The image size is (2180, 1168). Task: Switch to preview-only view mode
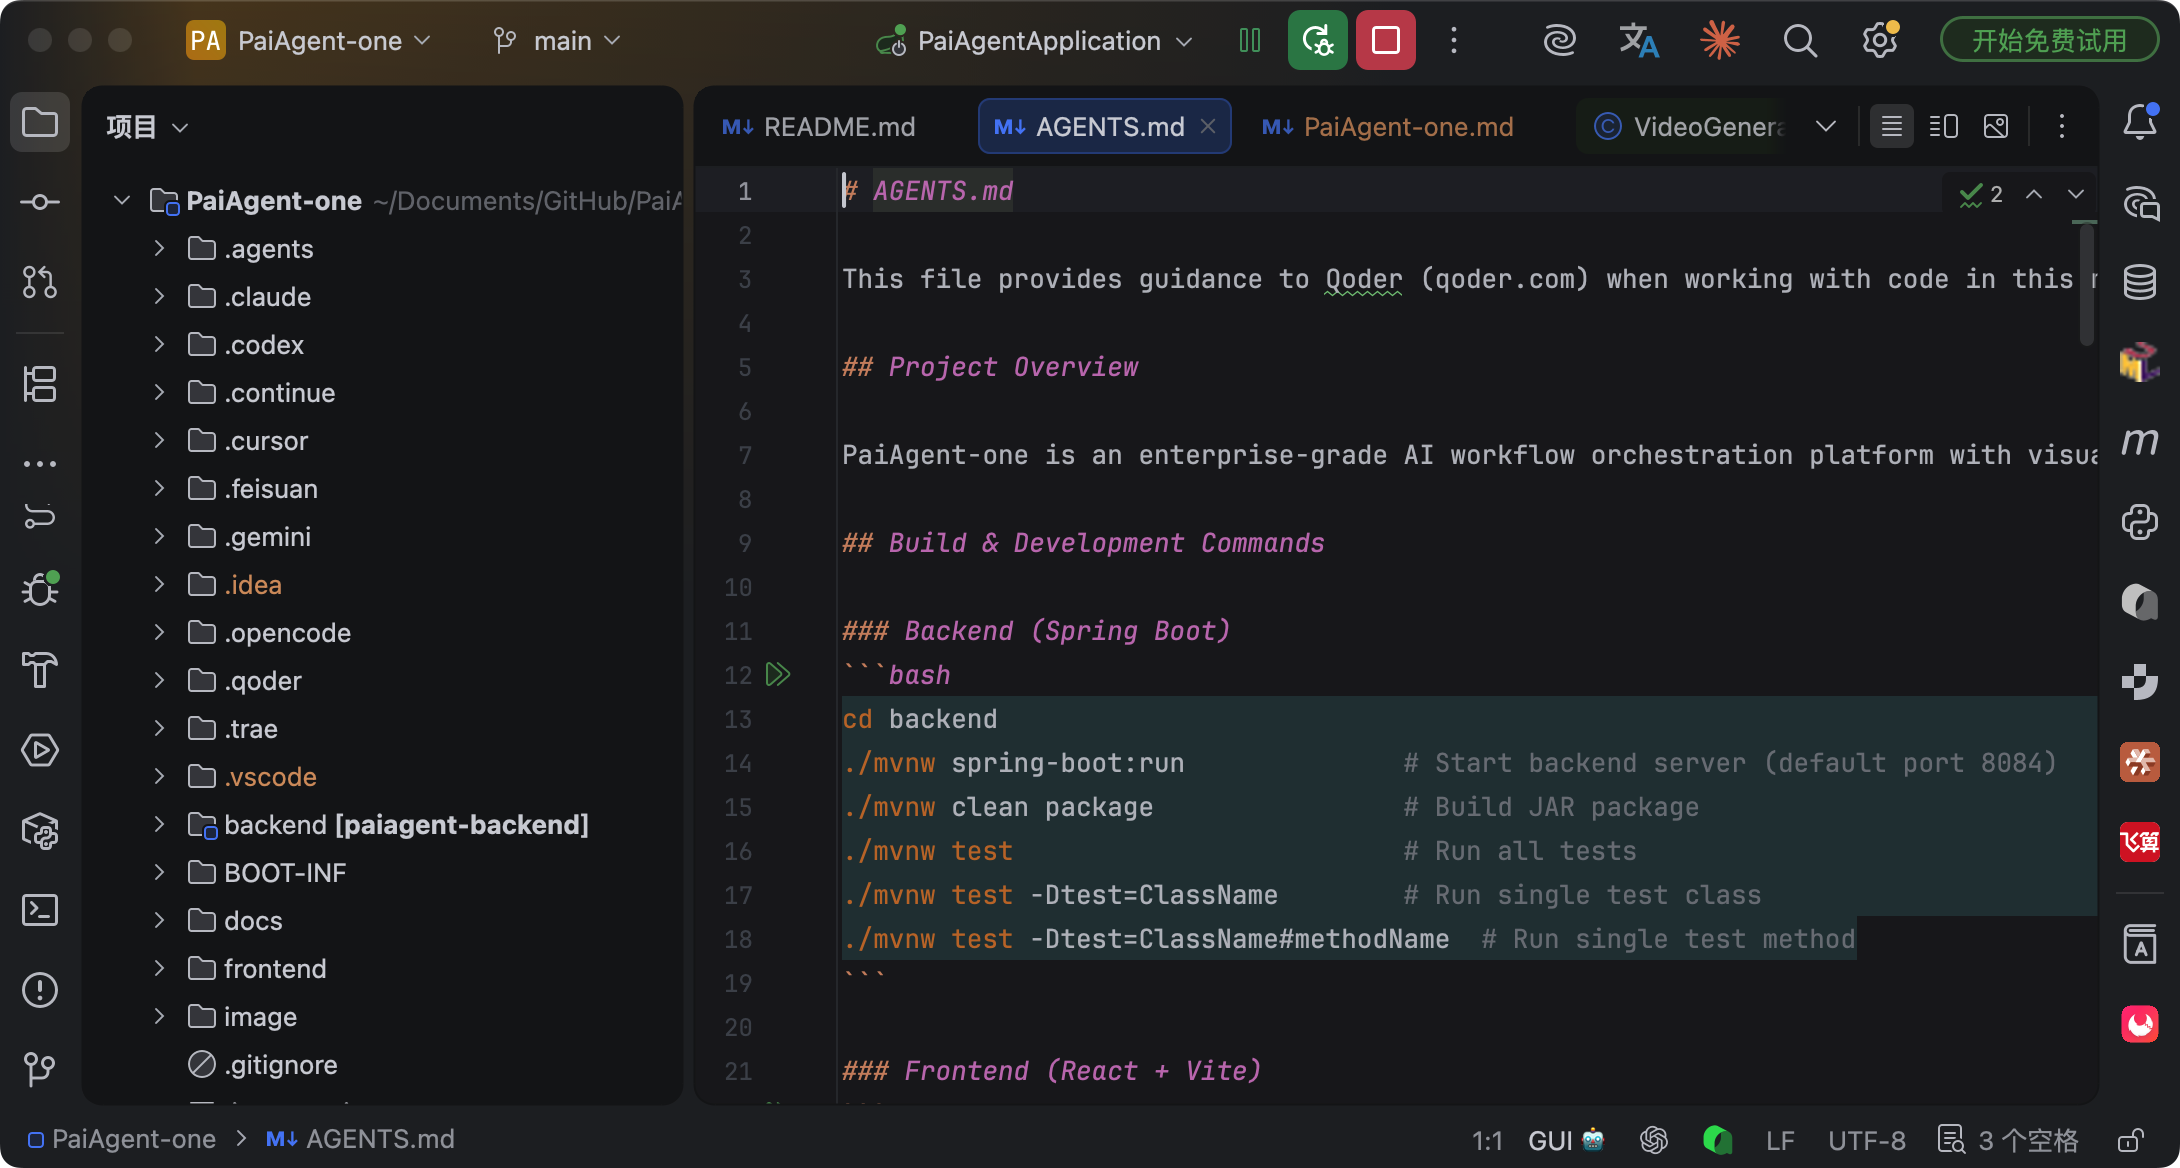1996,127
